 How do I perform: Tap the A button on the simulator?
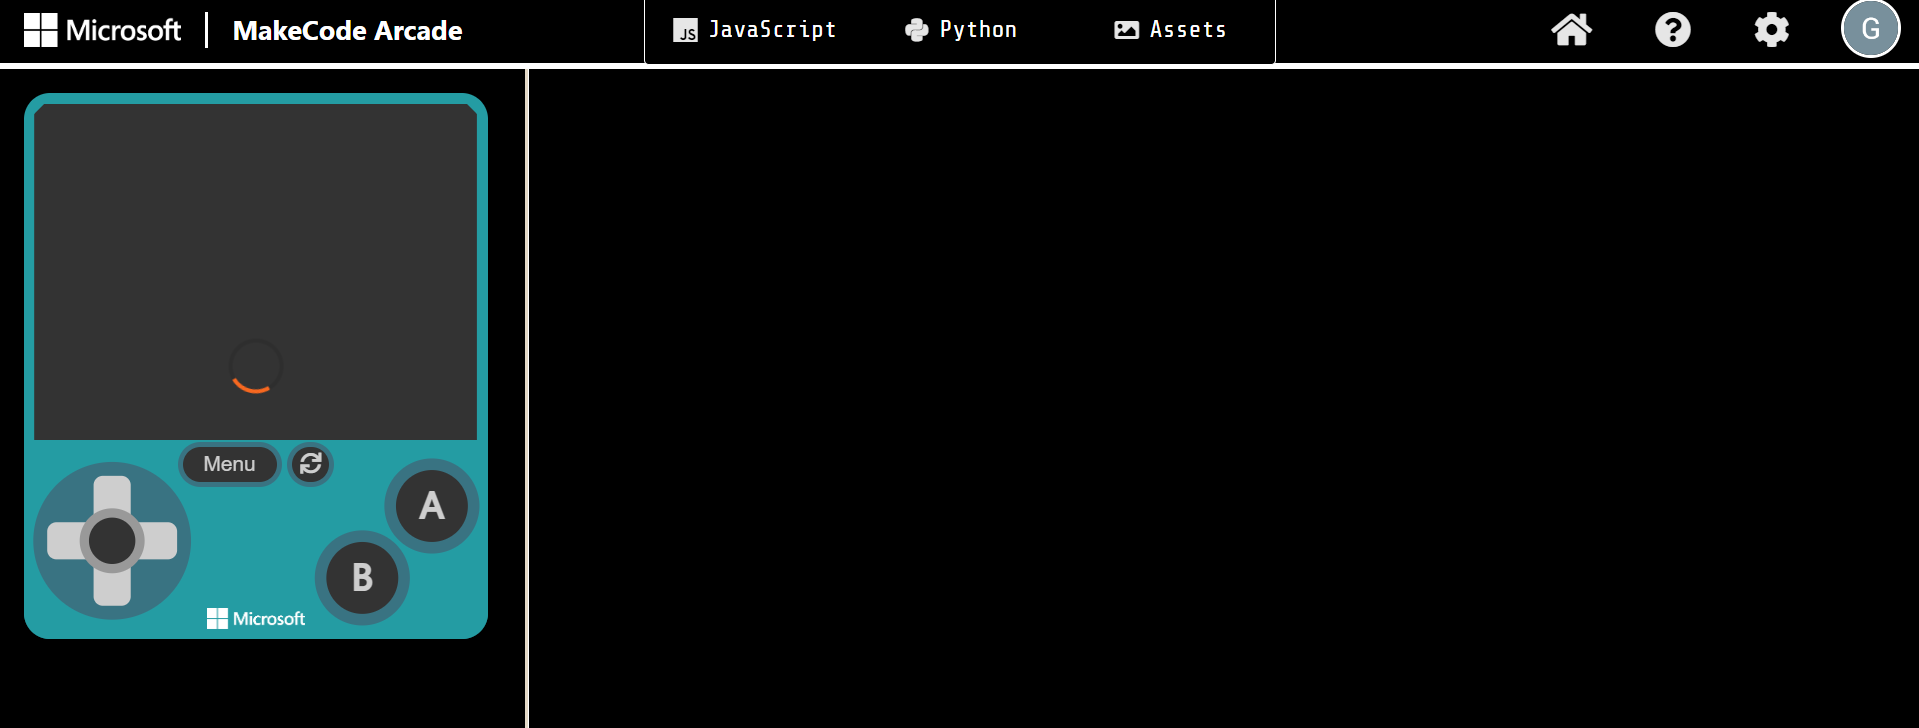tap(432, 506)
